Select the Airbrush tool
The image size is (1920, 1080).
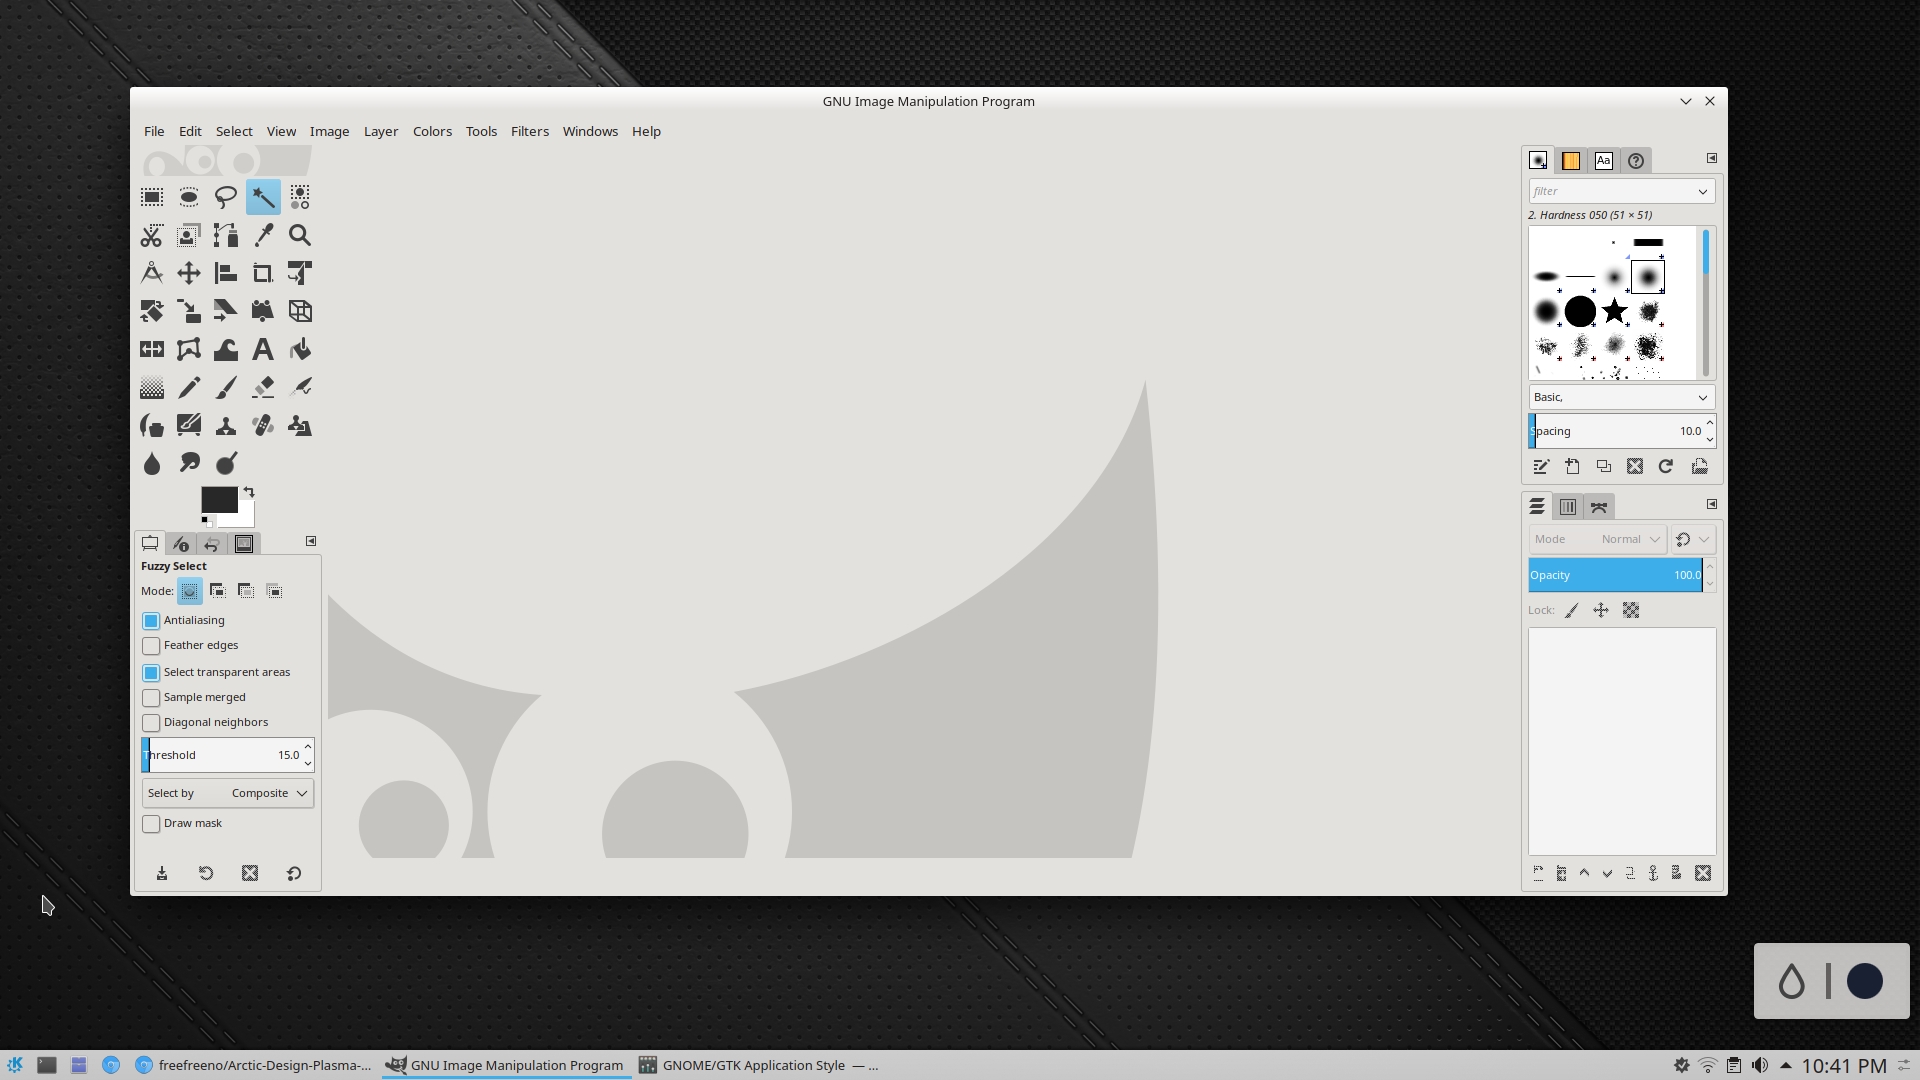pyautogui.click(x=300, y=387)
